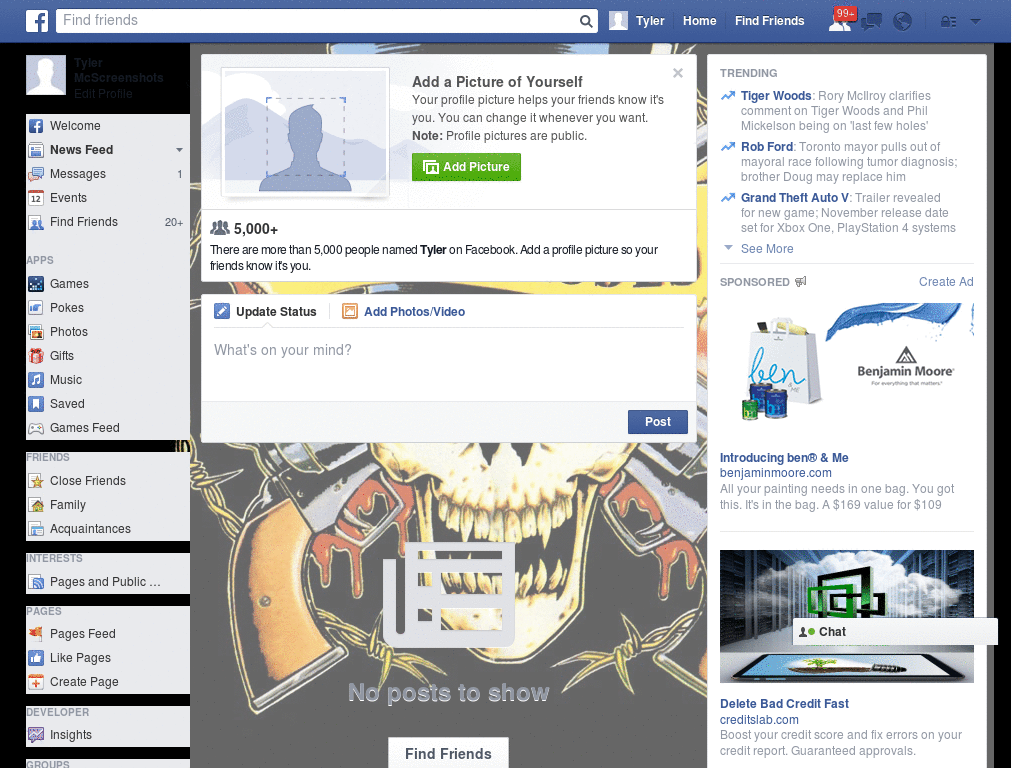Screen dimensions: 1024x768
Task: Click the sponsored megaphone icon
Action: [801, 281]
